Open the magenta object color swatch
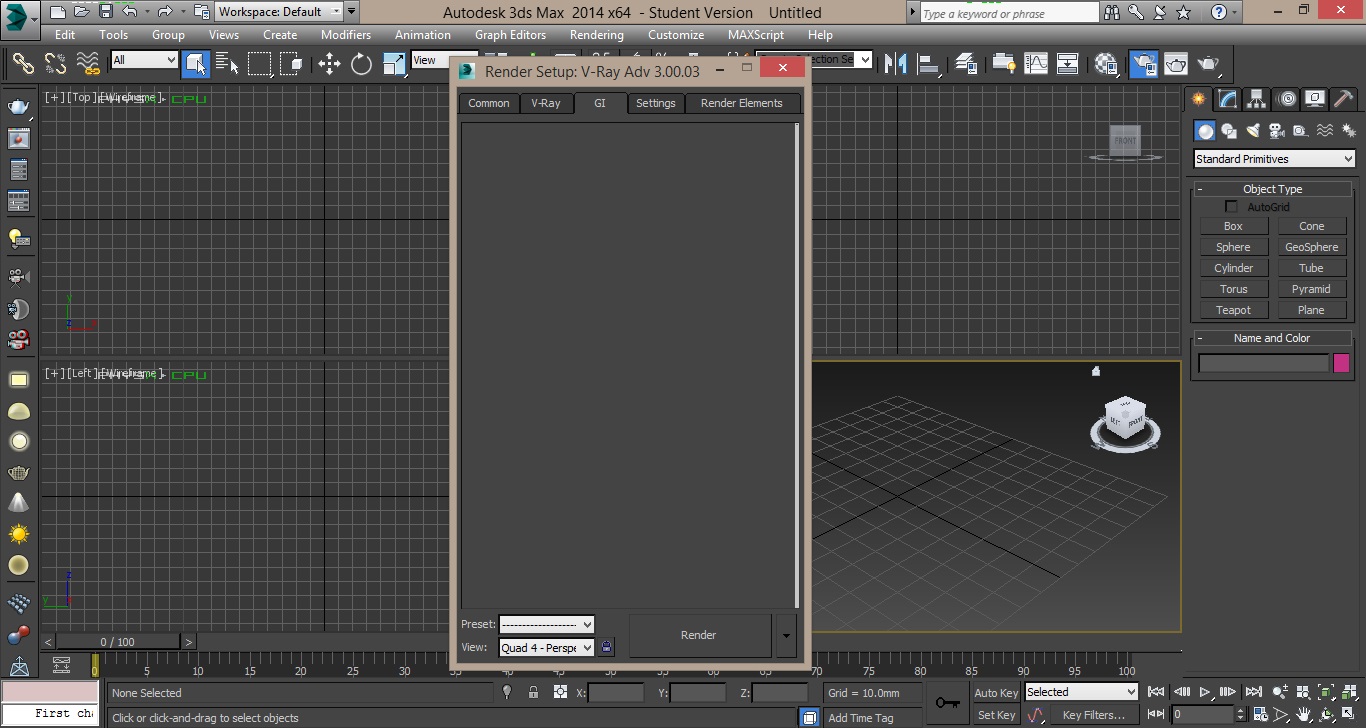This screenshot has height=728, width=1366. 1342,363
